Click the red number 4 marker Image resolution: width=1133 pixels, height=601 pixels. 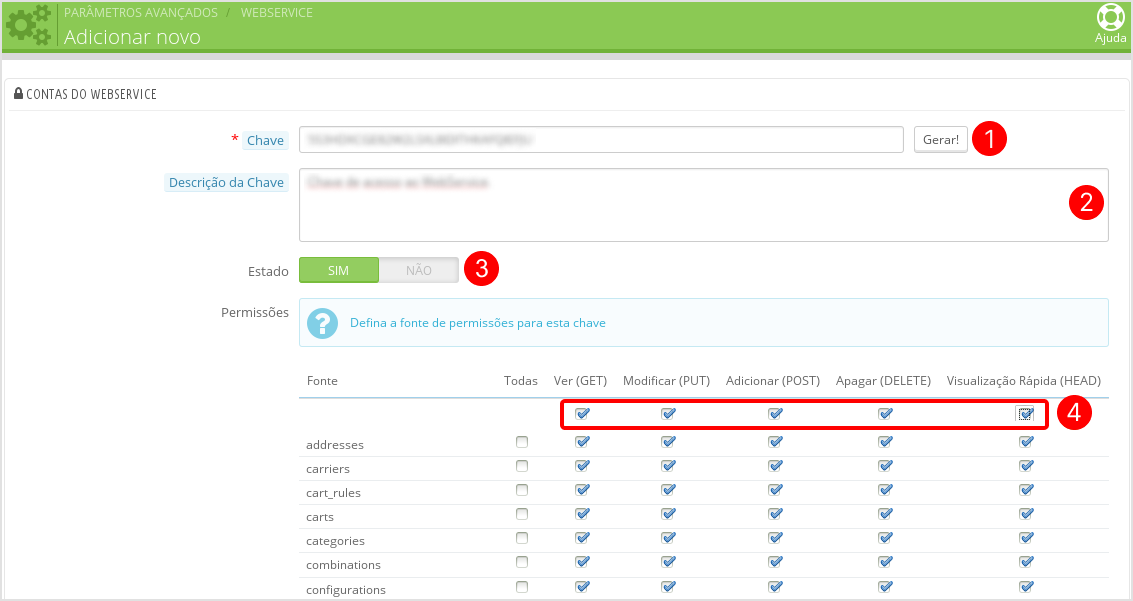pyautogui.click(x=1074, y=412)
